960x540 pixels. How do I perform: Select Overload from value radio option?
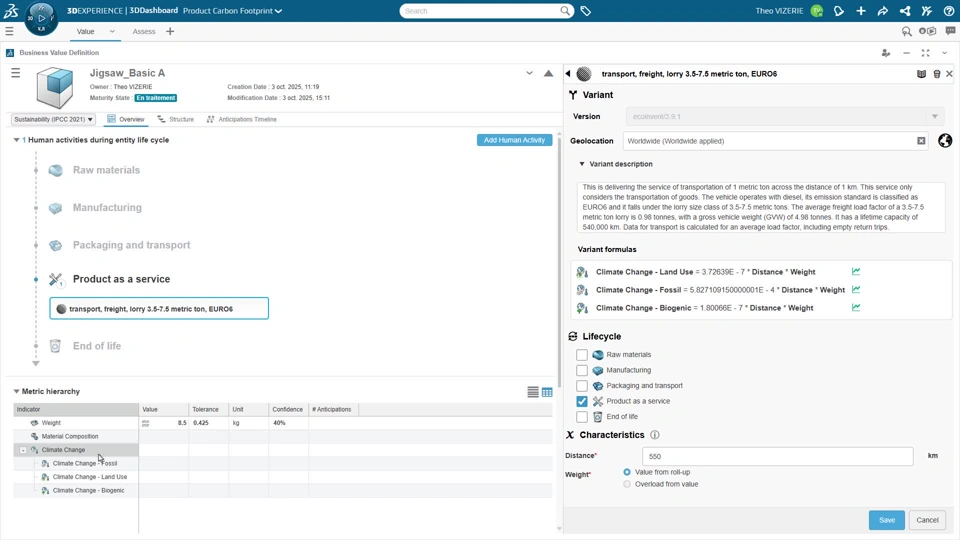pos(627,484)
